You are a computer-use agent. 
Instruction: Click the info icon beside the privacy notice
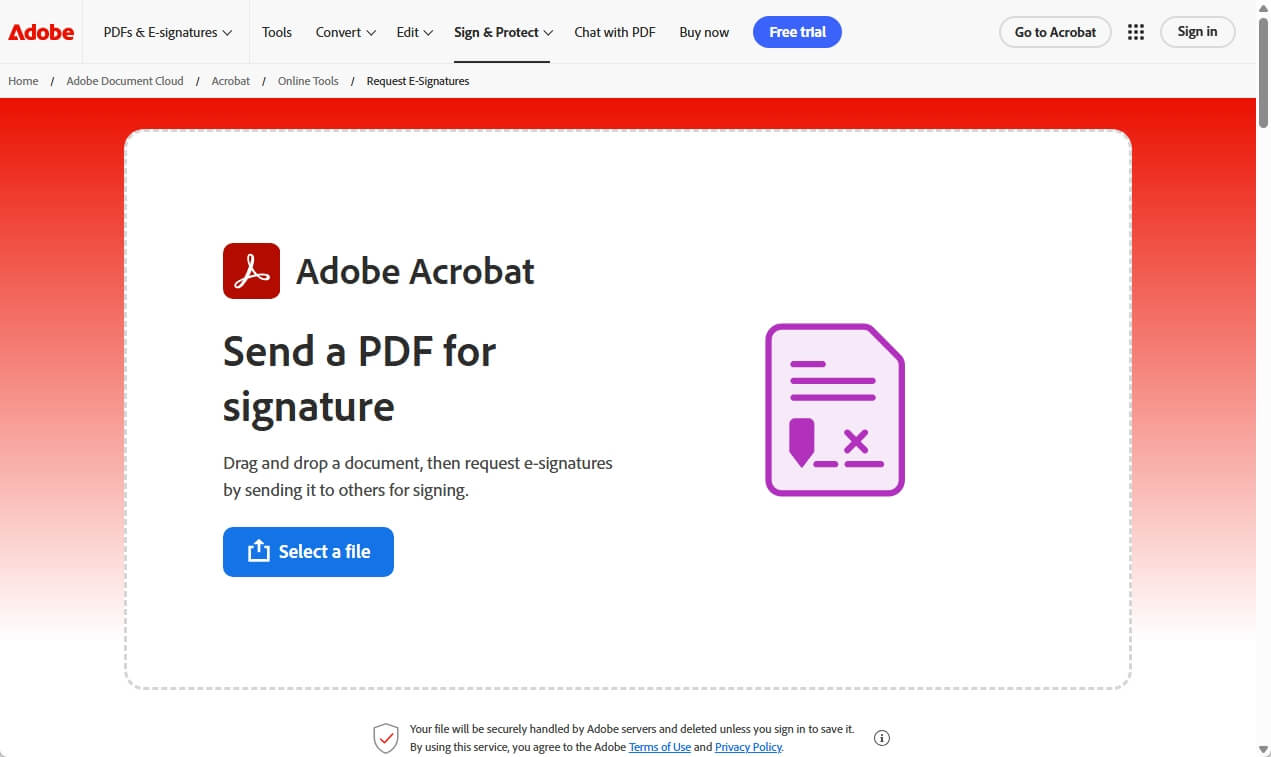882,738
